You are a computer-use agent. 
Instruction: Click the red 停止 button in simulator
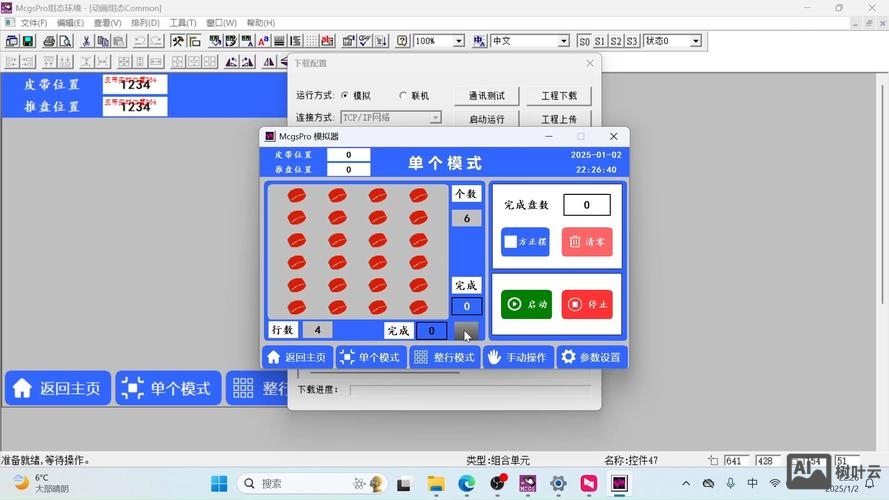(x=587, y=304)
